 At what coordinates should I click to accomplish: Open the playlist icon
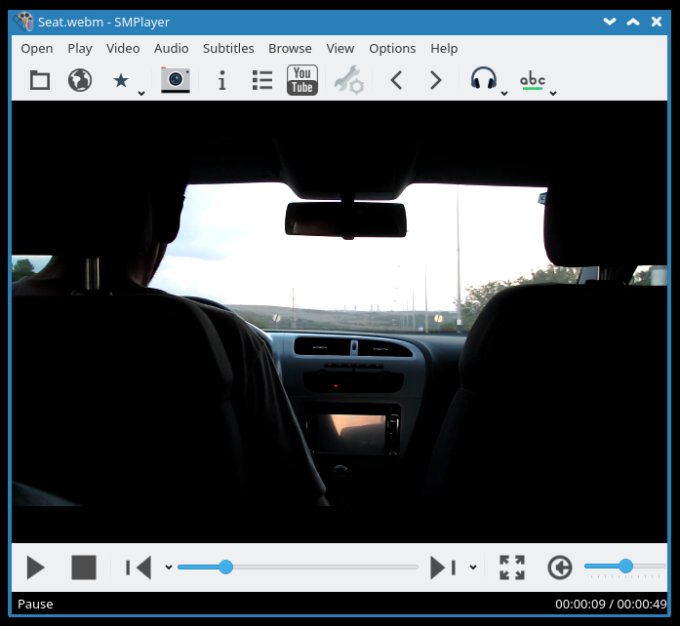point(262,81)
